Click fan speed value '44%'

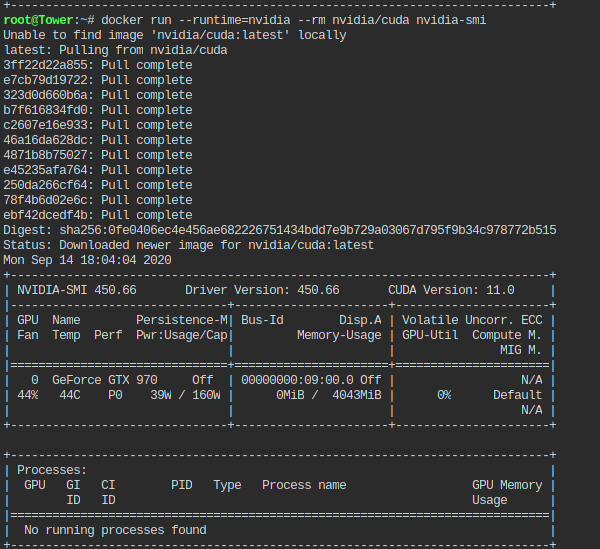28,395
